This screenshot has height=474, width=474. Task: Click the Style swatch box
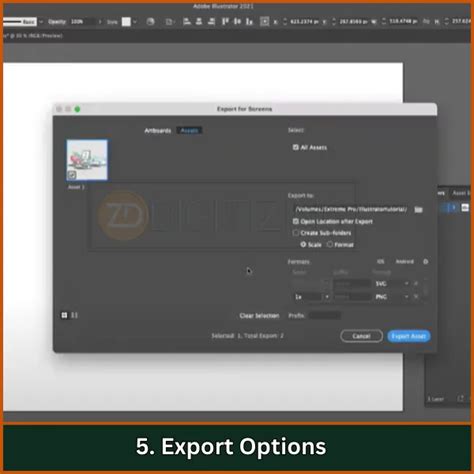126,22
